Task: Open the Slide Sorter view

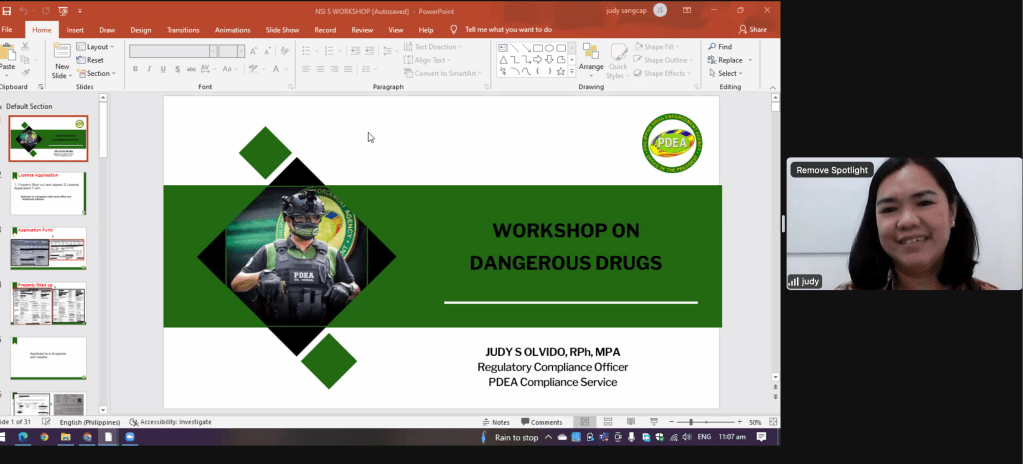Action: pyautogui.click(x=607, y=422)
